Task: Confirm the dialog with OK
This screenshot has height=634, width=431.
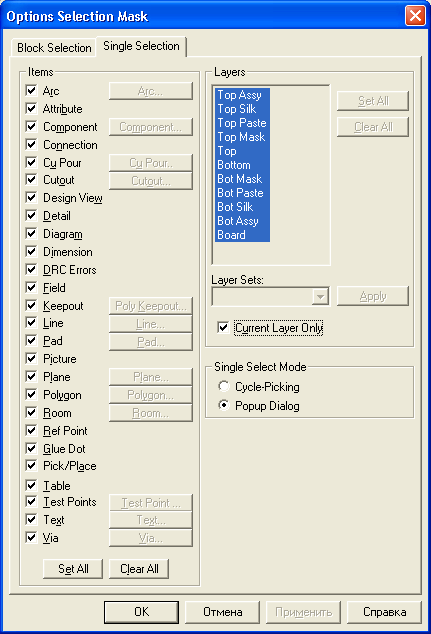Action: pos(142,612)
